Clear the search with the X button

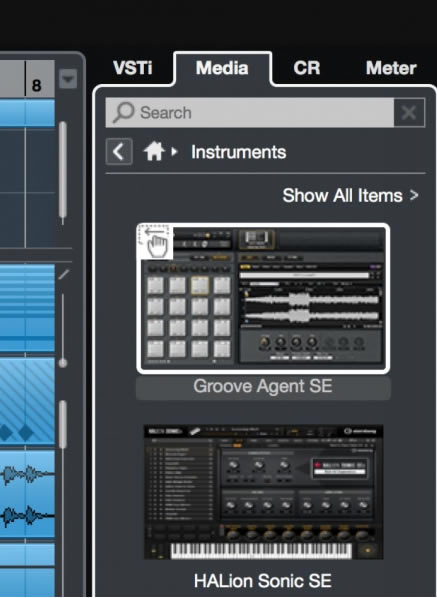pyautogui.click(x=409, y=113)
